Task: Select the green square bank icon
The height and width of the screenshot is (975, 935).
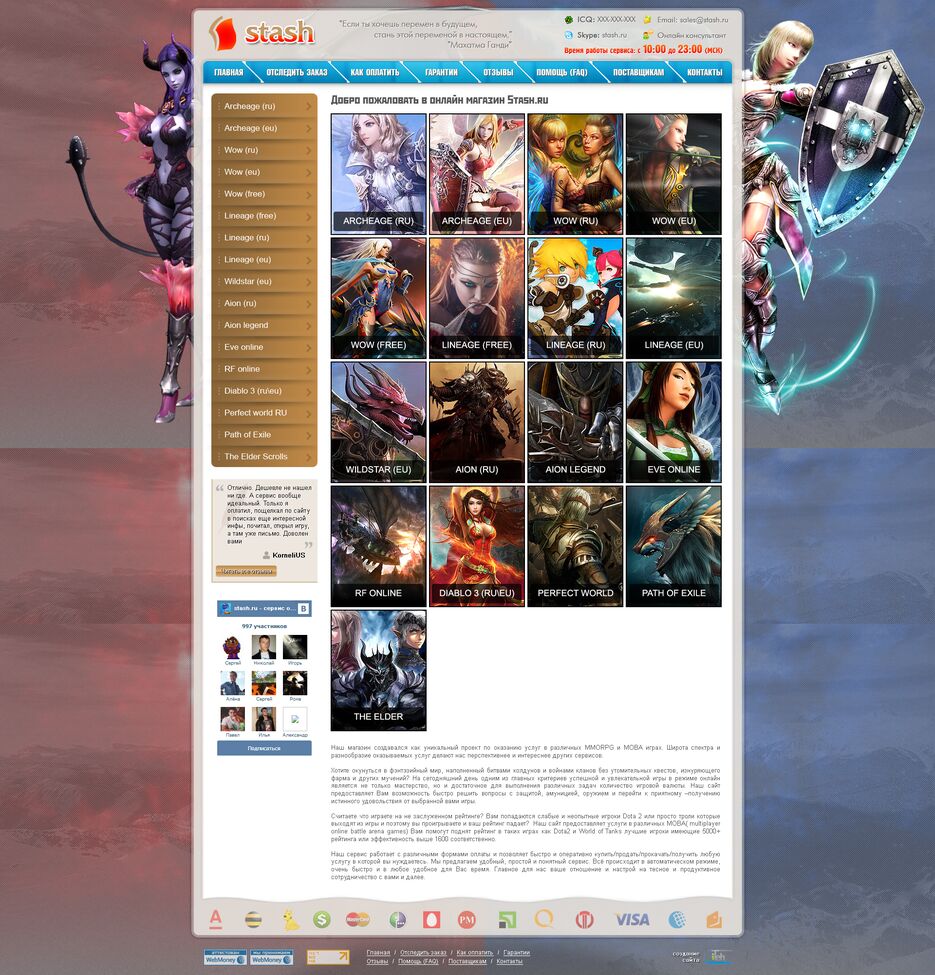Action: coord(507,920)
